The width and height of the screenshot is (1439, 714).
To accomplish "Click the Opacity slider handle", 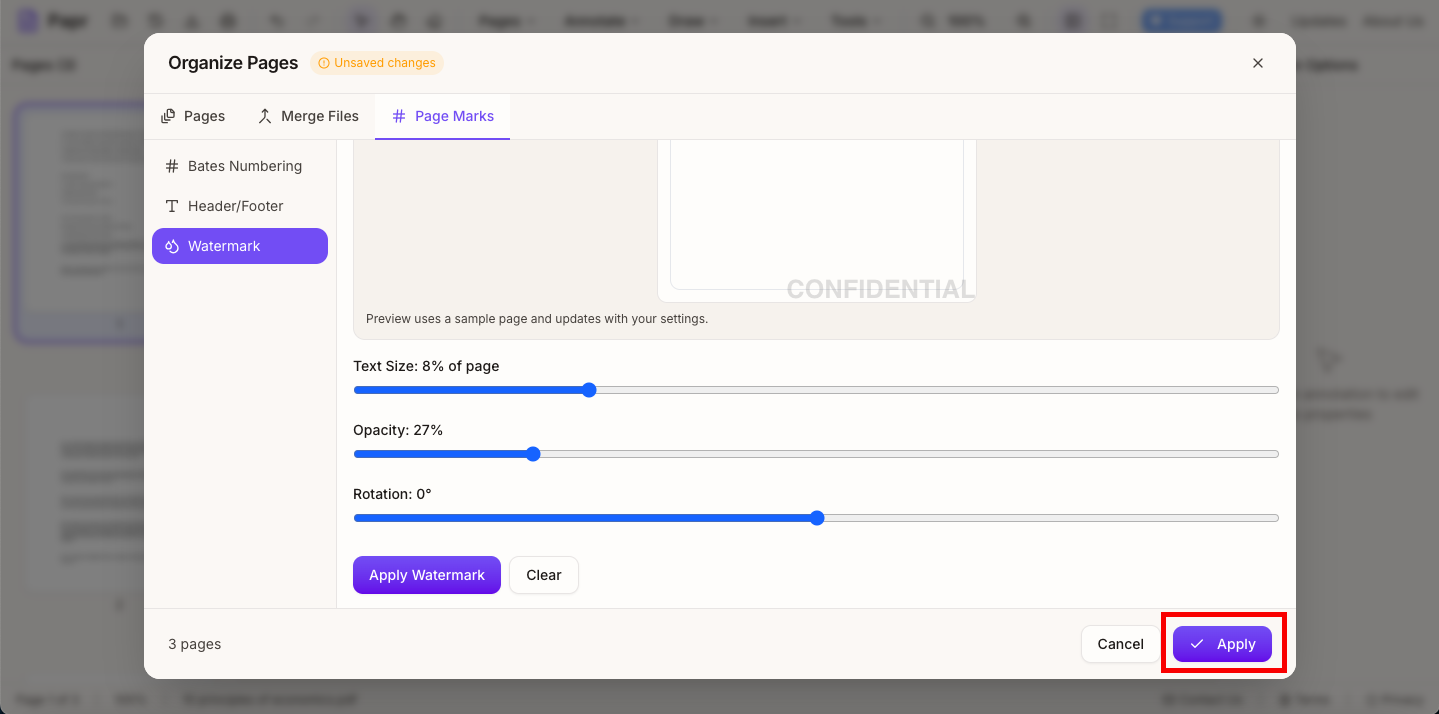I will click(x=532, y=453).
